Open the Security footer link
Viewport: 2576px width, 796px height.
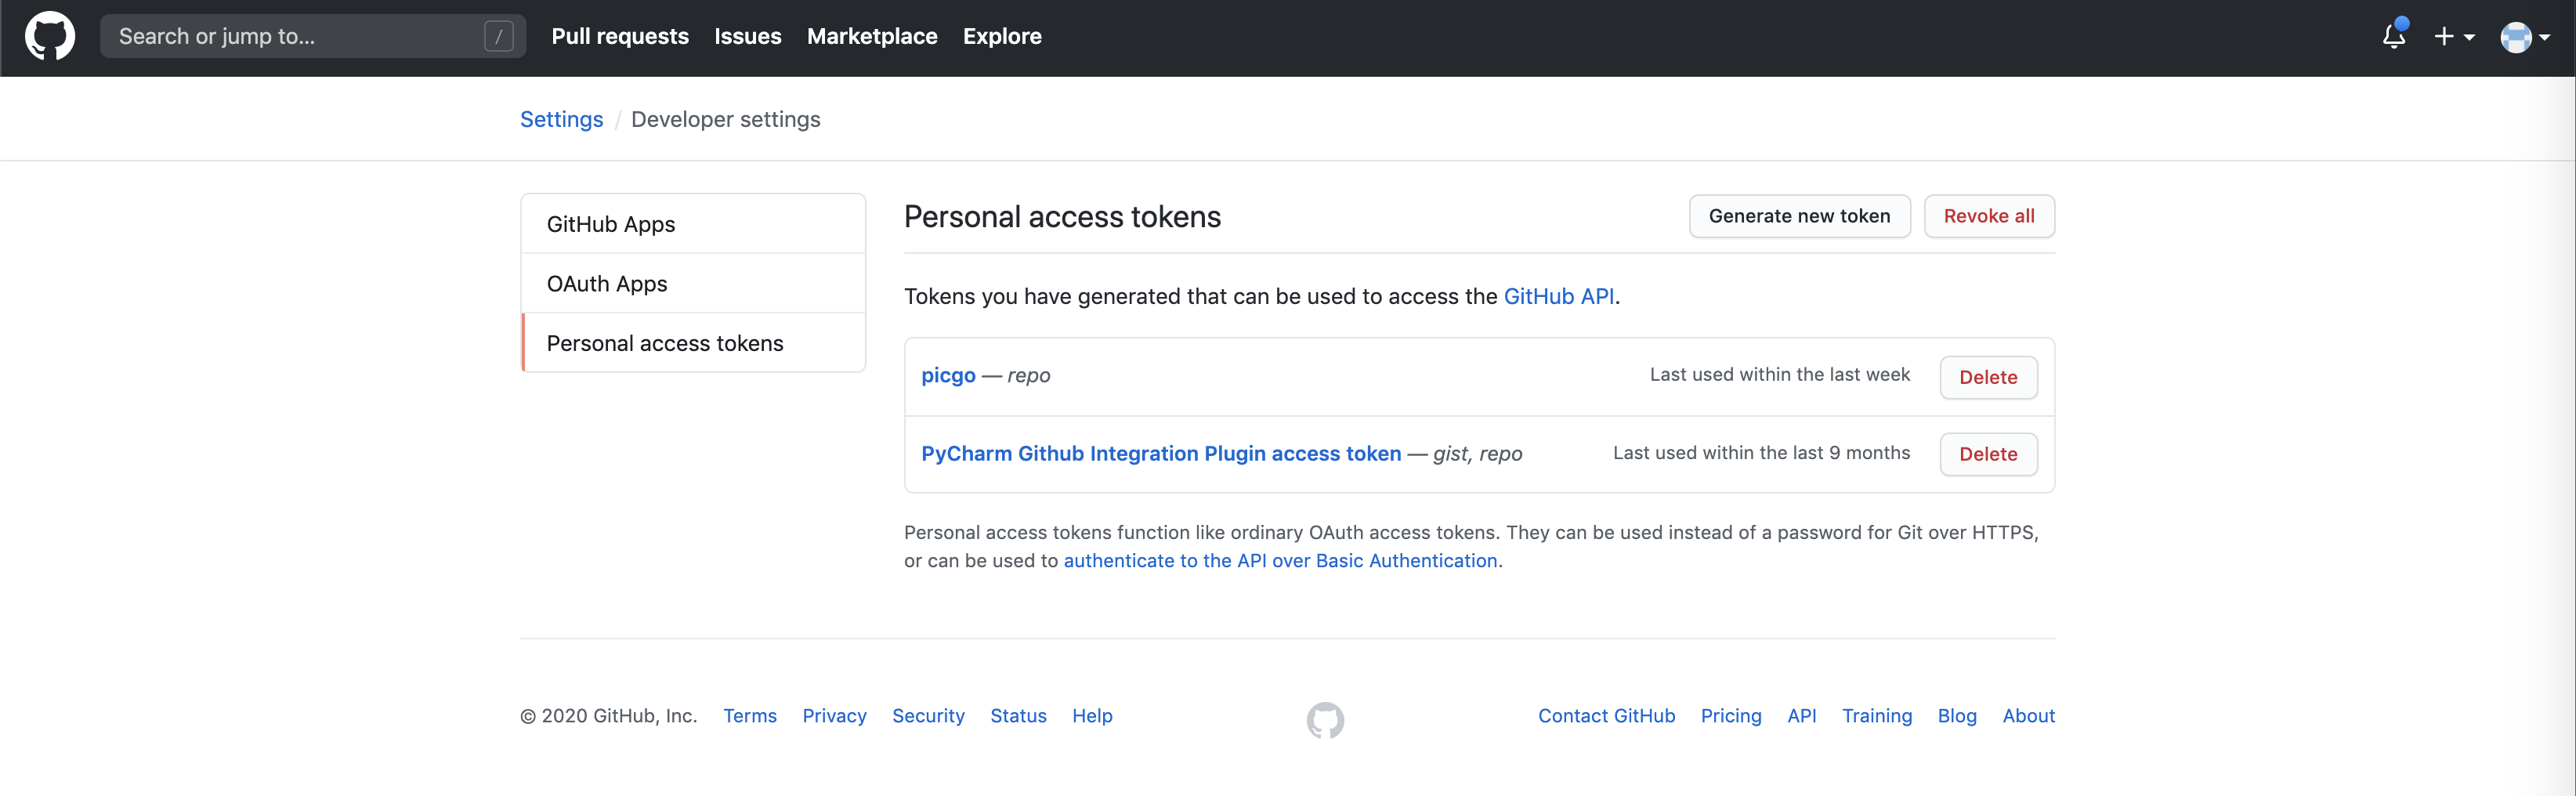[x=928, y=716]
